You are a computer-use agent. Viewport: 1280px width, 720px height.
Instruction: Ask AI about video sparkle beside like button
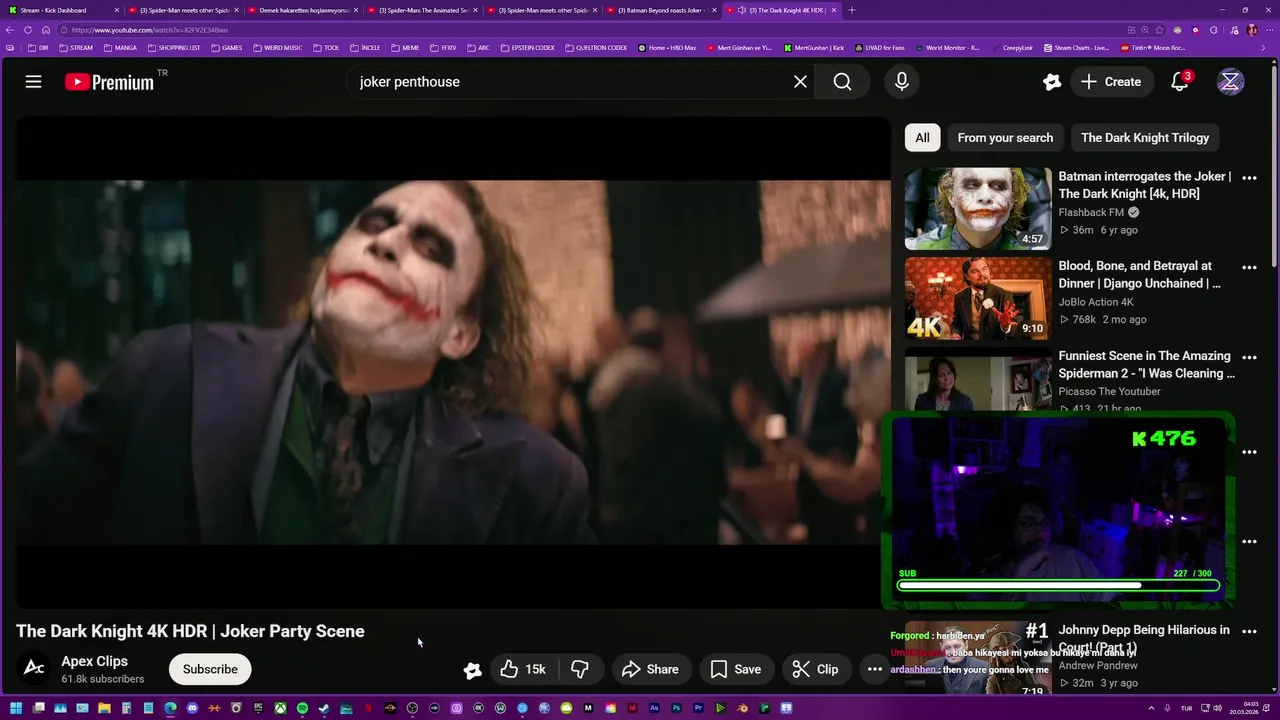473,670
